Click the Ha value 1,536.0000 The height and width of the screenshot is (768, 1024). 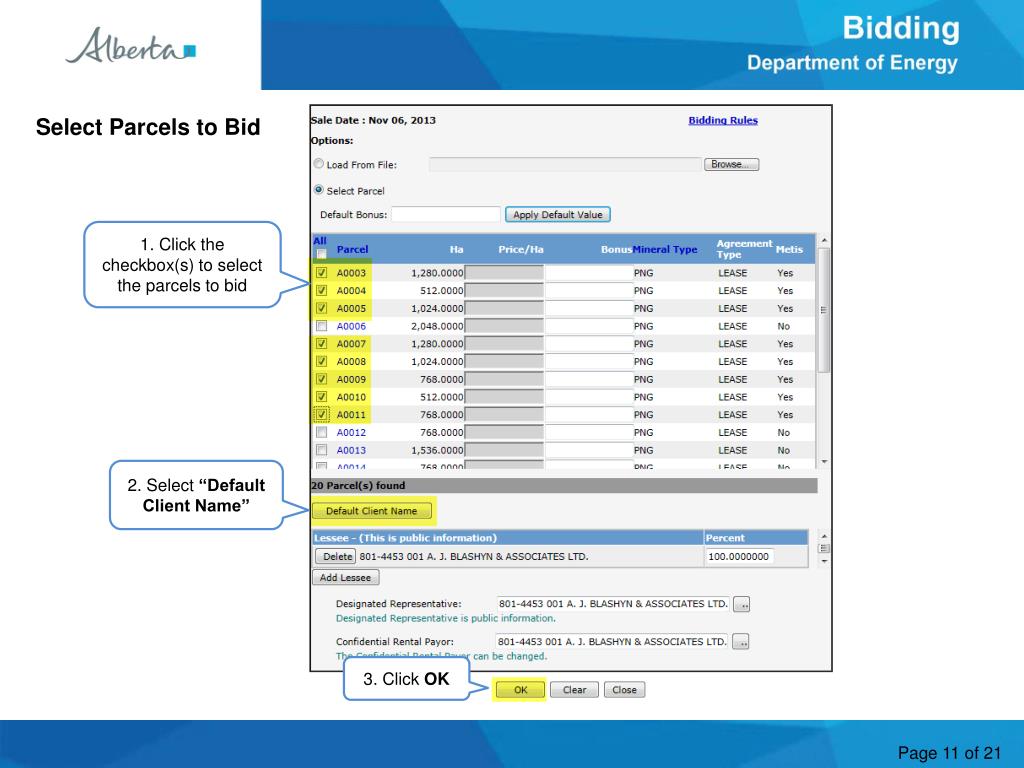[x=437, y=450]
